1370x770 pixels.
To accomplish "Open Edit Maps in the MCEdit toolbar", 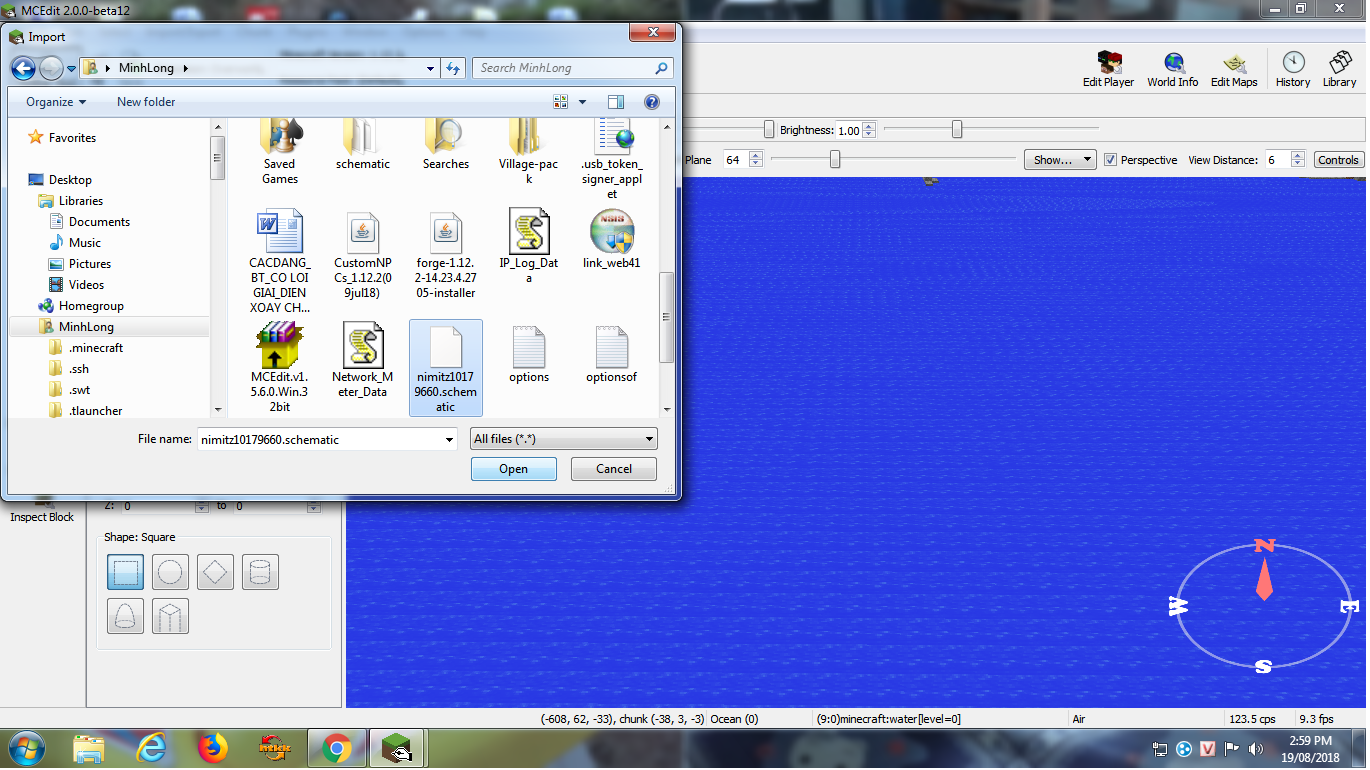I will pyautogui.click(x=1234, y=70).
